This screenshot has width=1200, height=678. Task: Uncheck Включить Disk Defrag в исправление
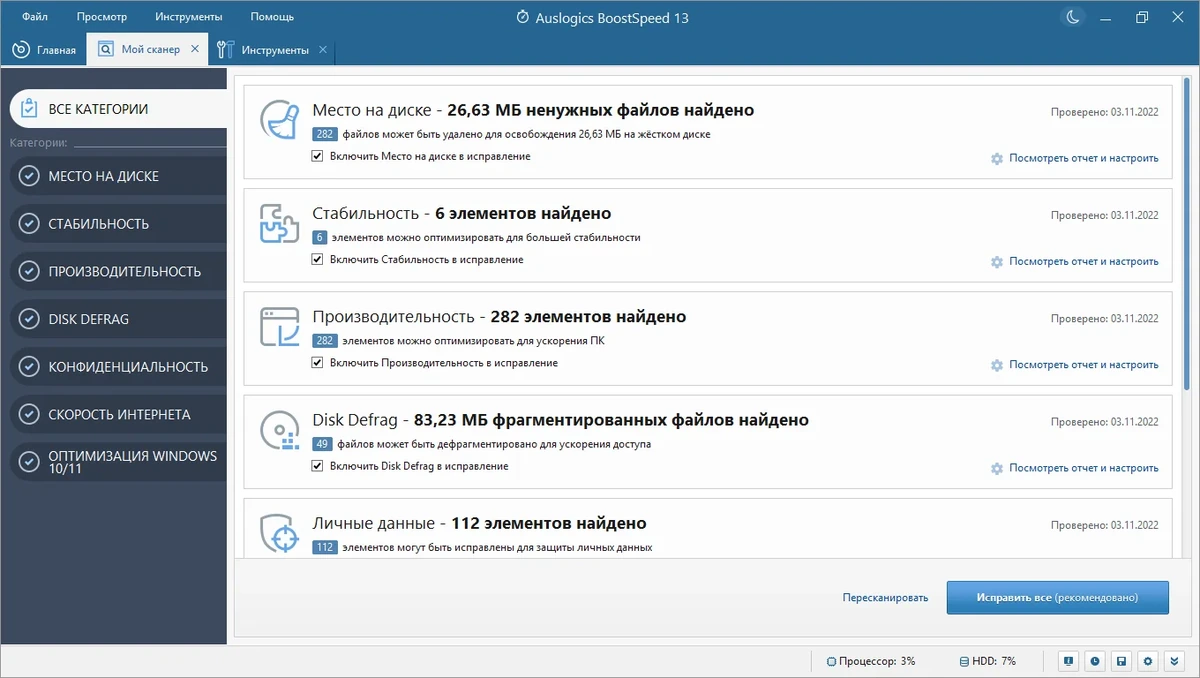(317, 466)
